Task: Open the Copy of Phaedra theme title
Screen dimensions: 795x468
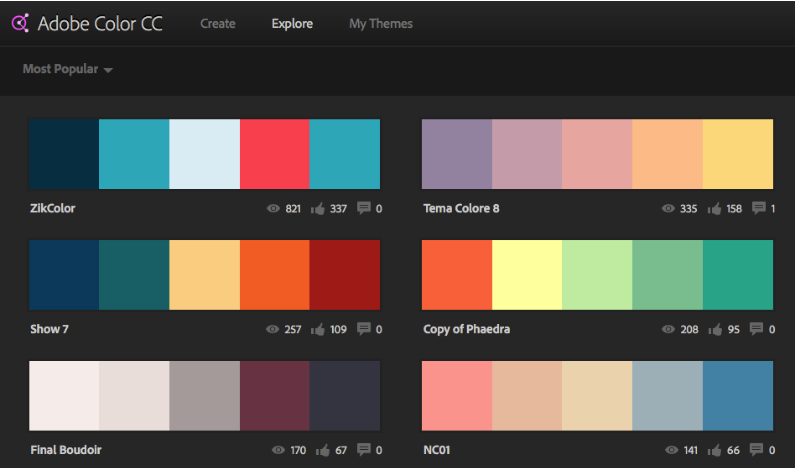Action: [x=466, y=329]
